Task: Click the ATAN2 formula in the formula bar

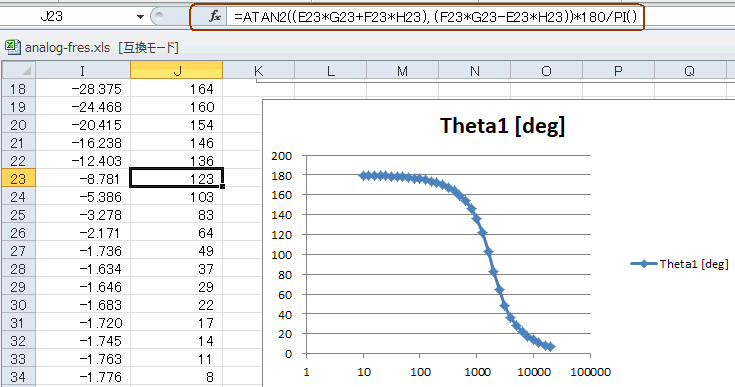Action: click(435, 17)
